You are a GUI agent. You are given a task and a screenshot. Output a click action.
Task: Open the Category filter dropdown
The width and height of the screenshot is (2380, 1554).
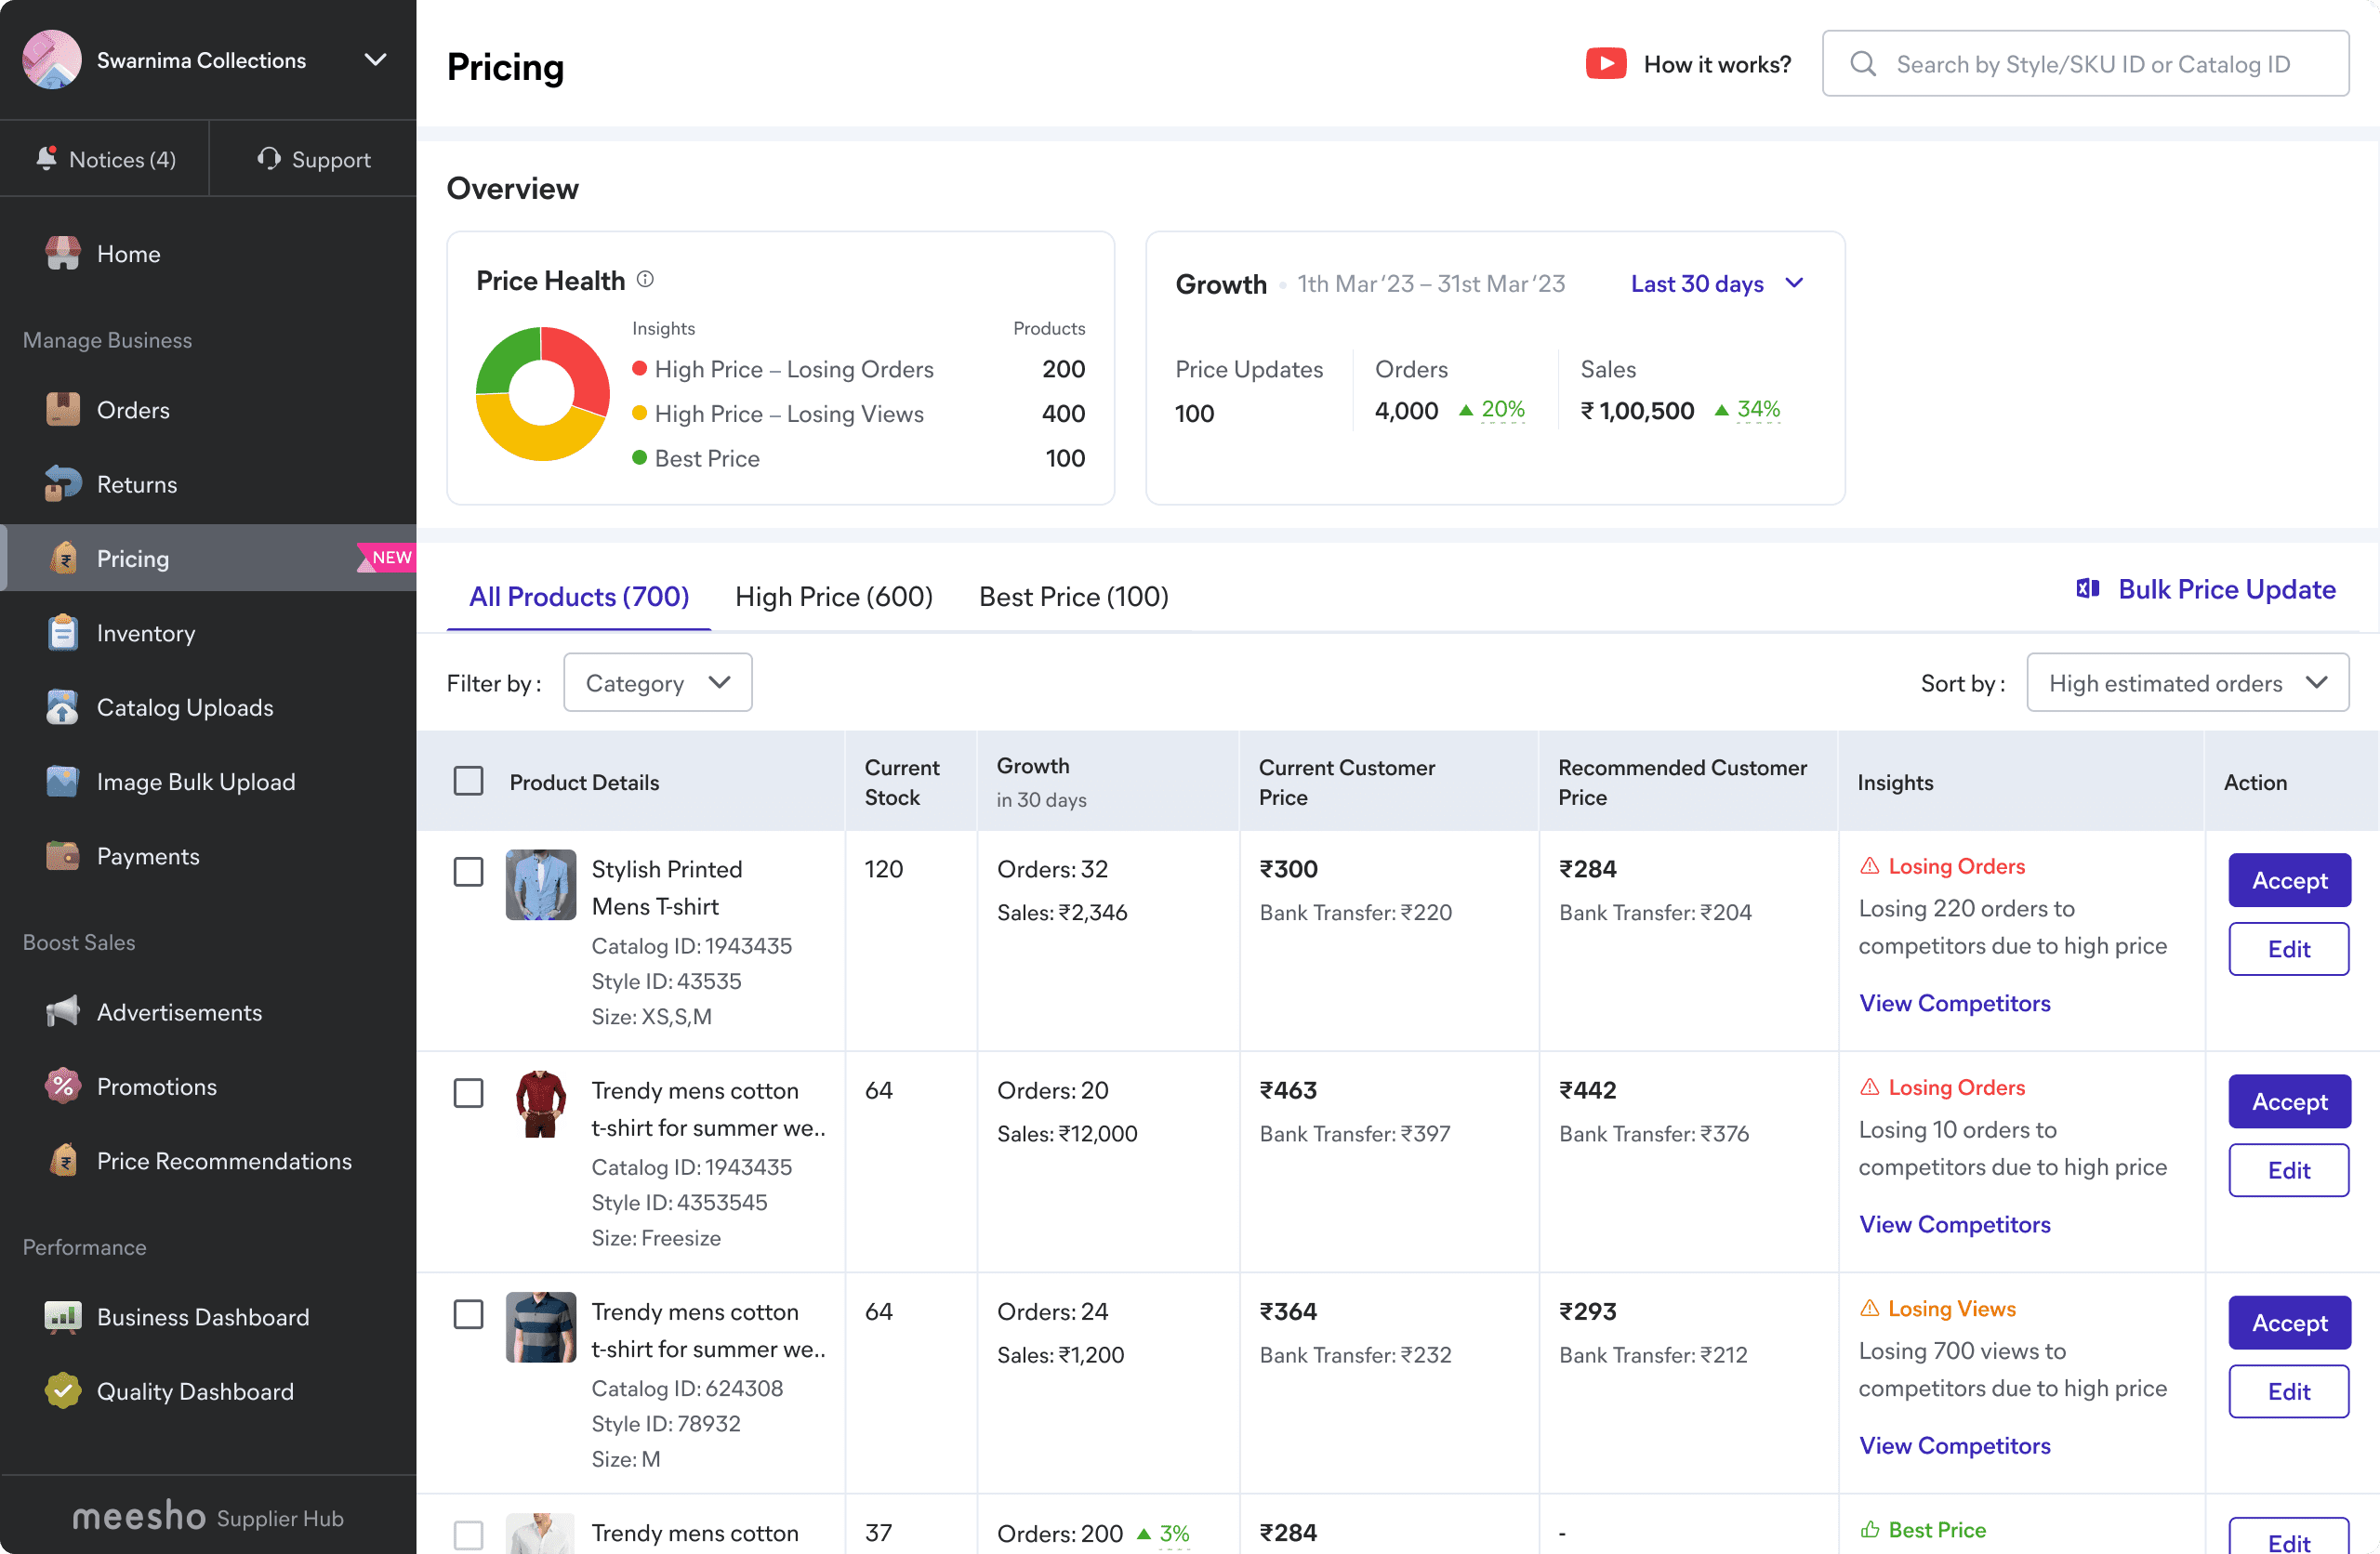pyautogui.click(x=658, y=683)
